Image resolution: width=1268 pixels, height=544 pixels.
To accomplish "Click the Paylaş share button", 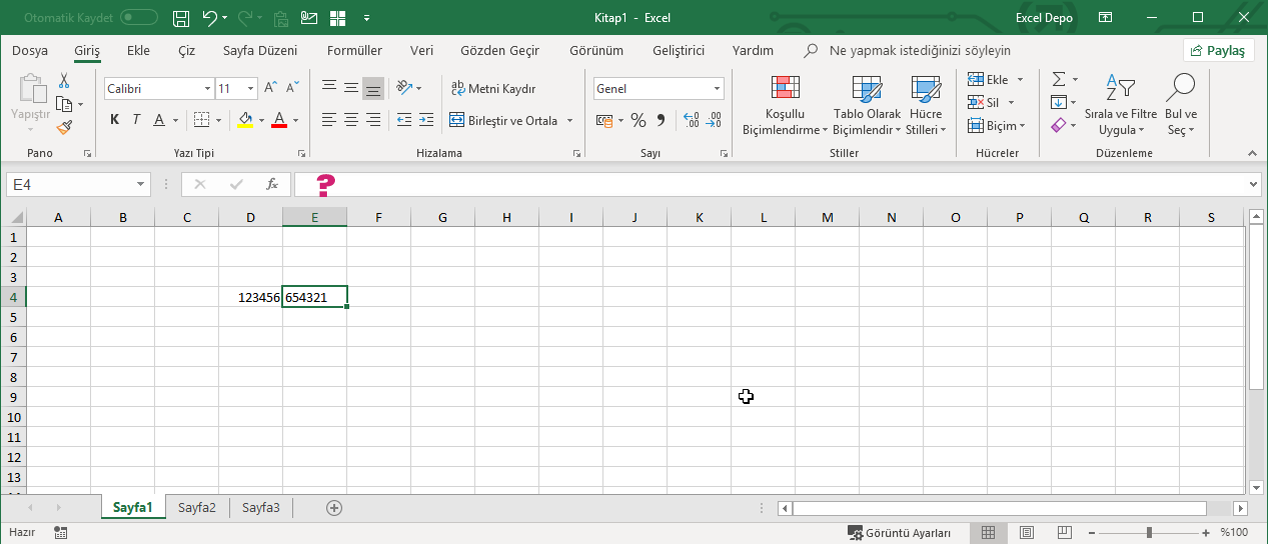I will click(x=1219, y=50).
